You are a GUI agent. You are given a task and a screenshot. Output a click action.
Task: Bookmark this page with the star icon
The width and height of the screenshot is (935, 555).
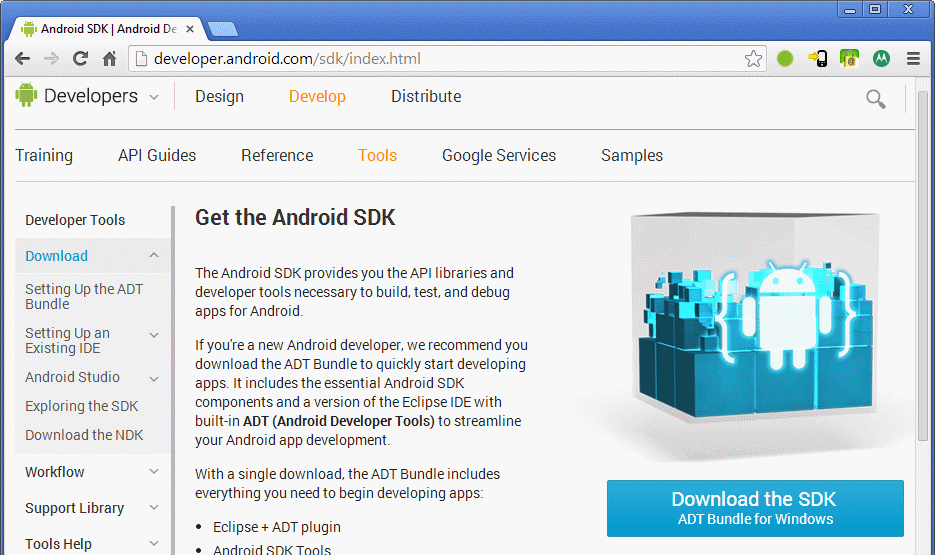tap(753, 58)
